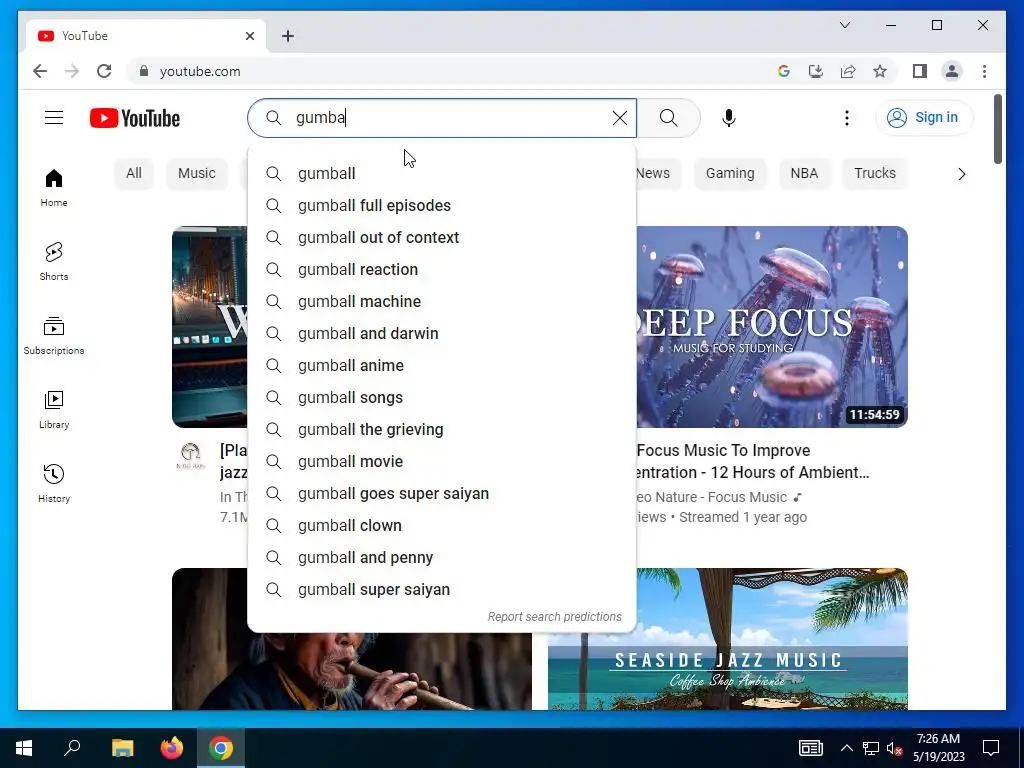Open Chrome's three-dot menu
Image resolution: width=1024 pixels, height=768 pixels.
point(984,71)
